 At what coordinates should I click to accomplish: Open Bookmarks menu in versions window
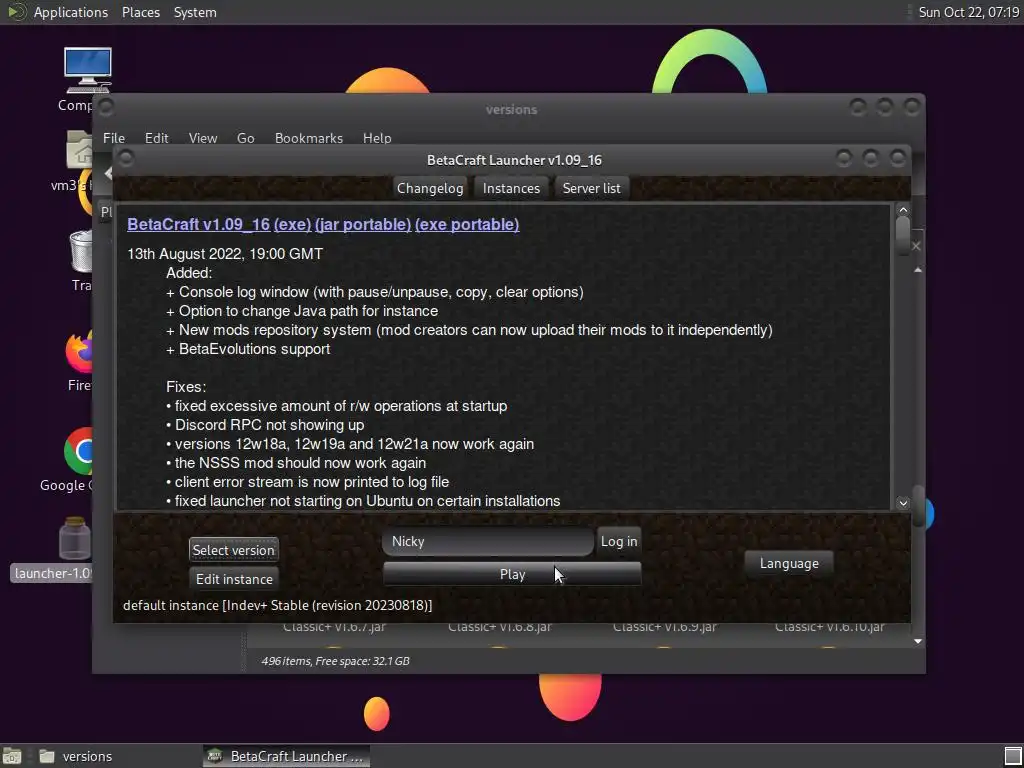tap(308, 138)
